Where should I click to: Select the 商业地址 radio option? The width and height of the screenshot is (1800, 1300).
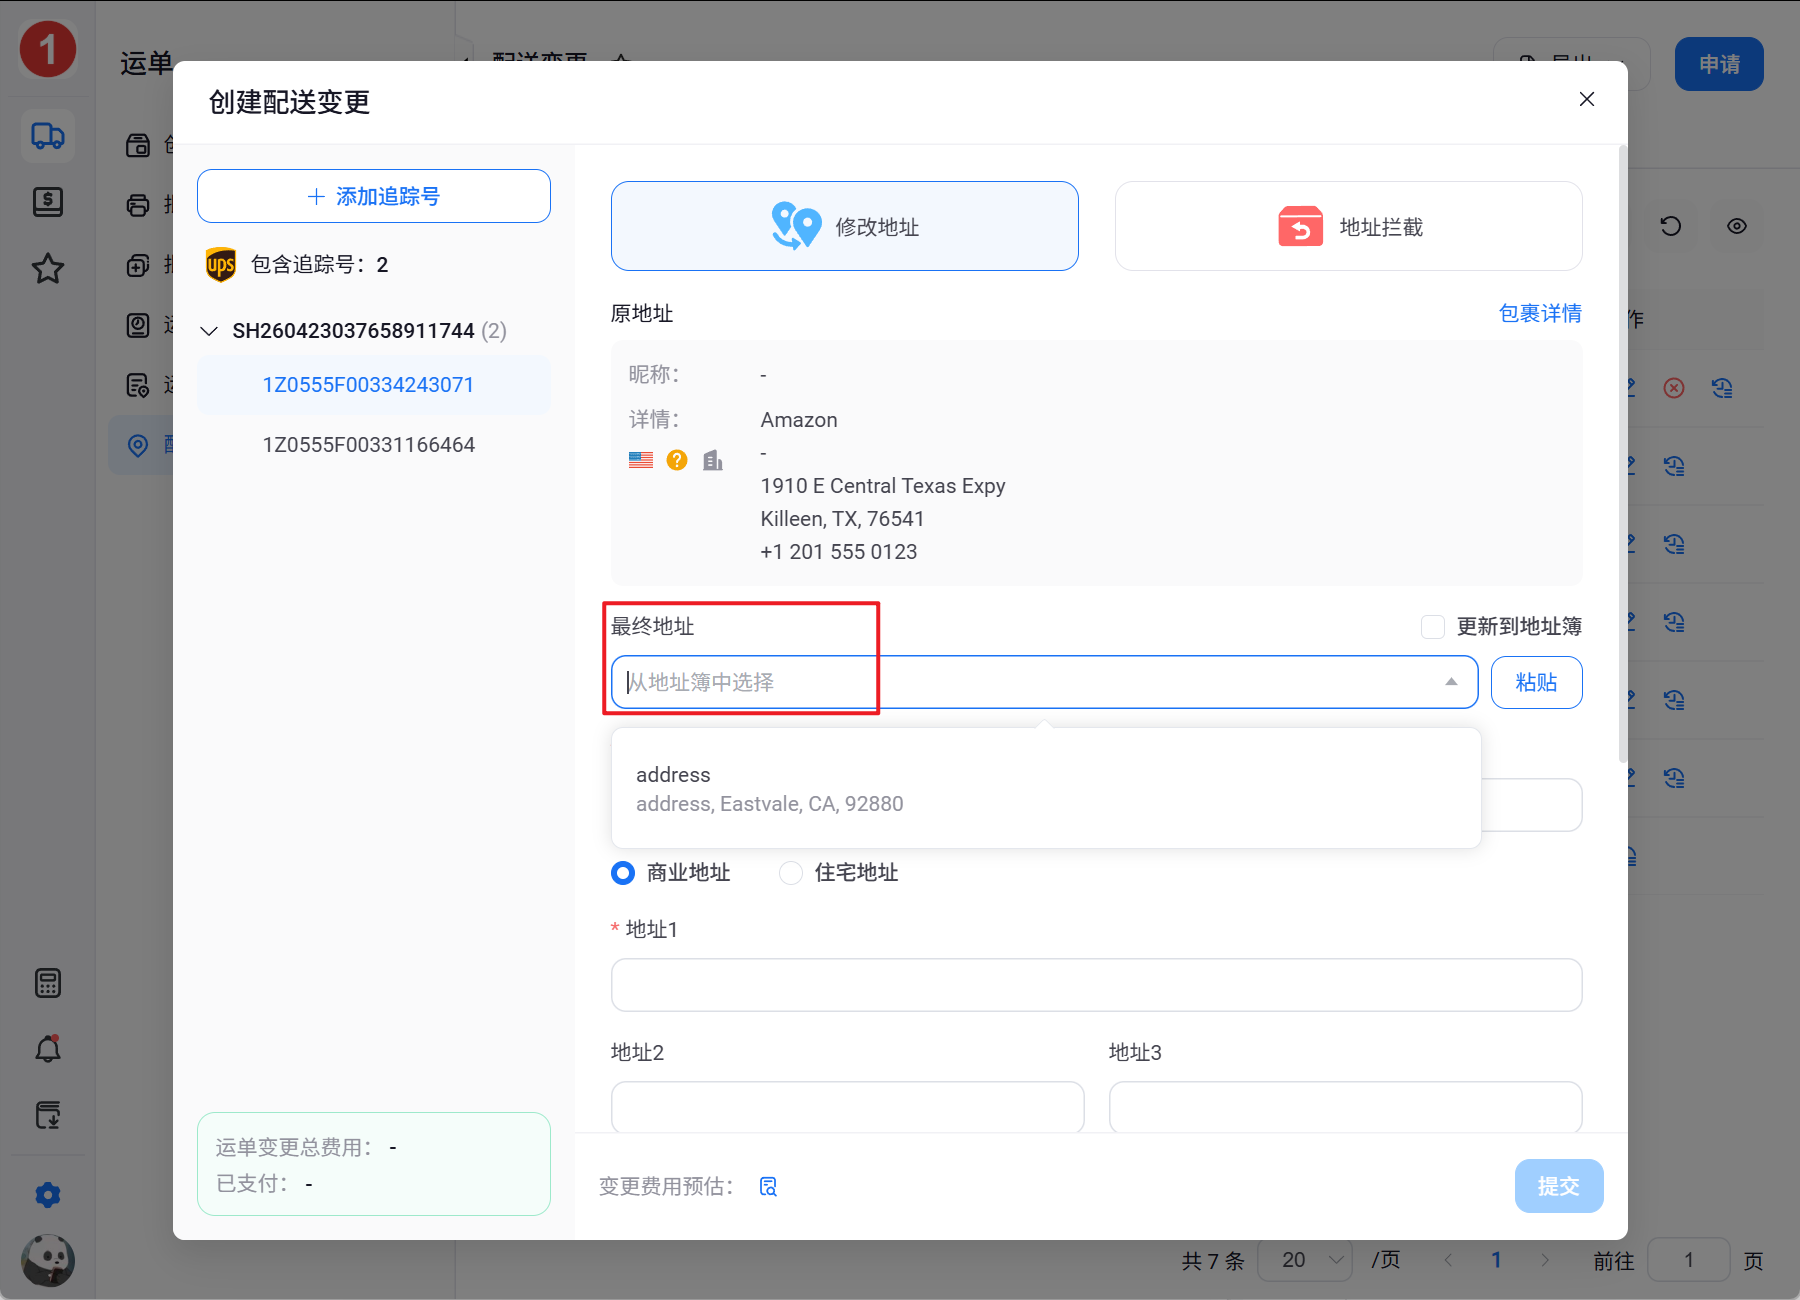[x=623, y=873]
